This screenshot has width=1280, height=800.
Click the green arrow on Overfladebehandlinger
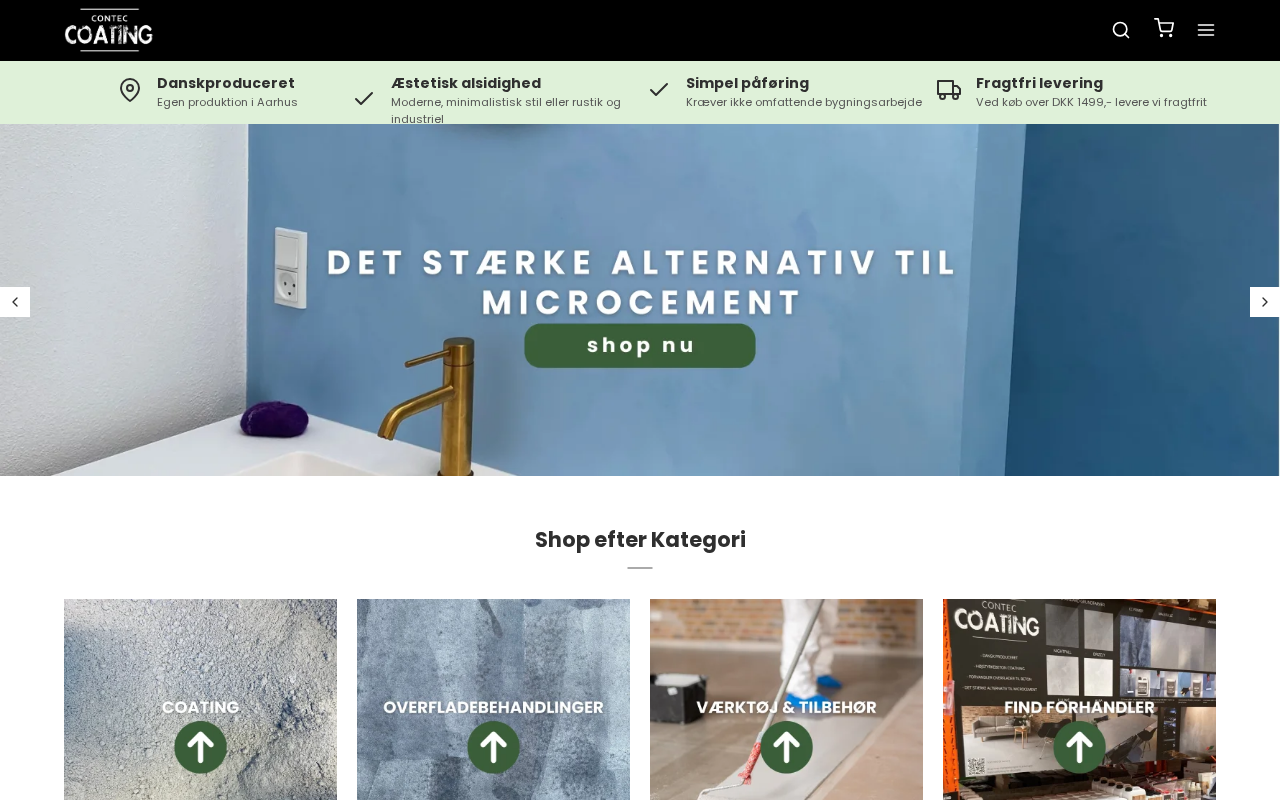494,747
